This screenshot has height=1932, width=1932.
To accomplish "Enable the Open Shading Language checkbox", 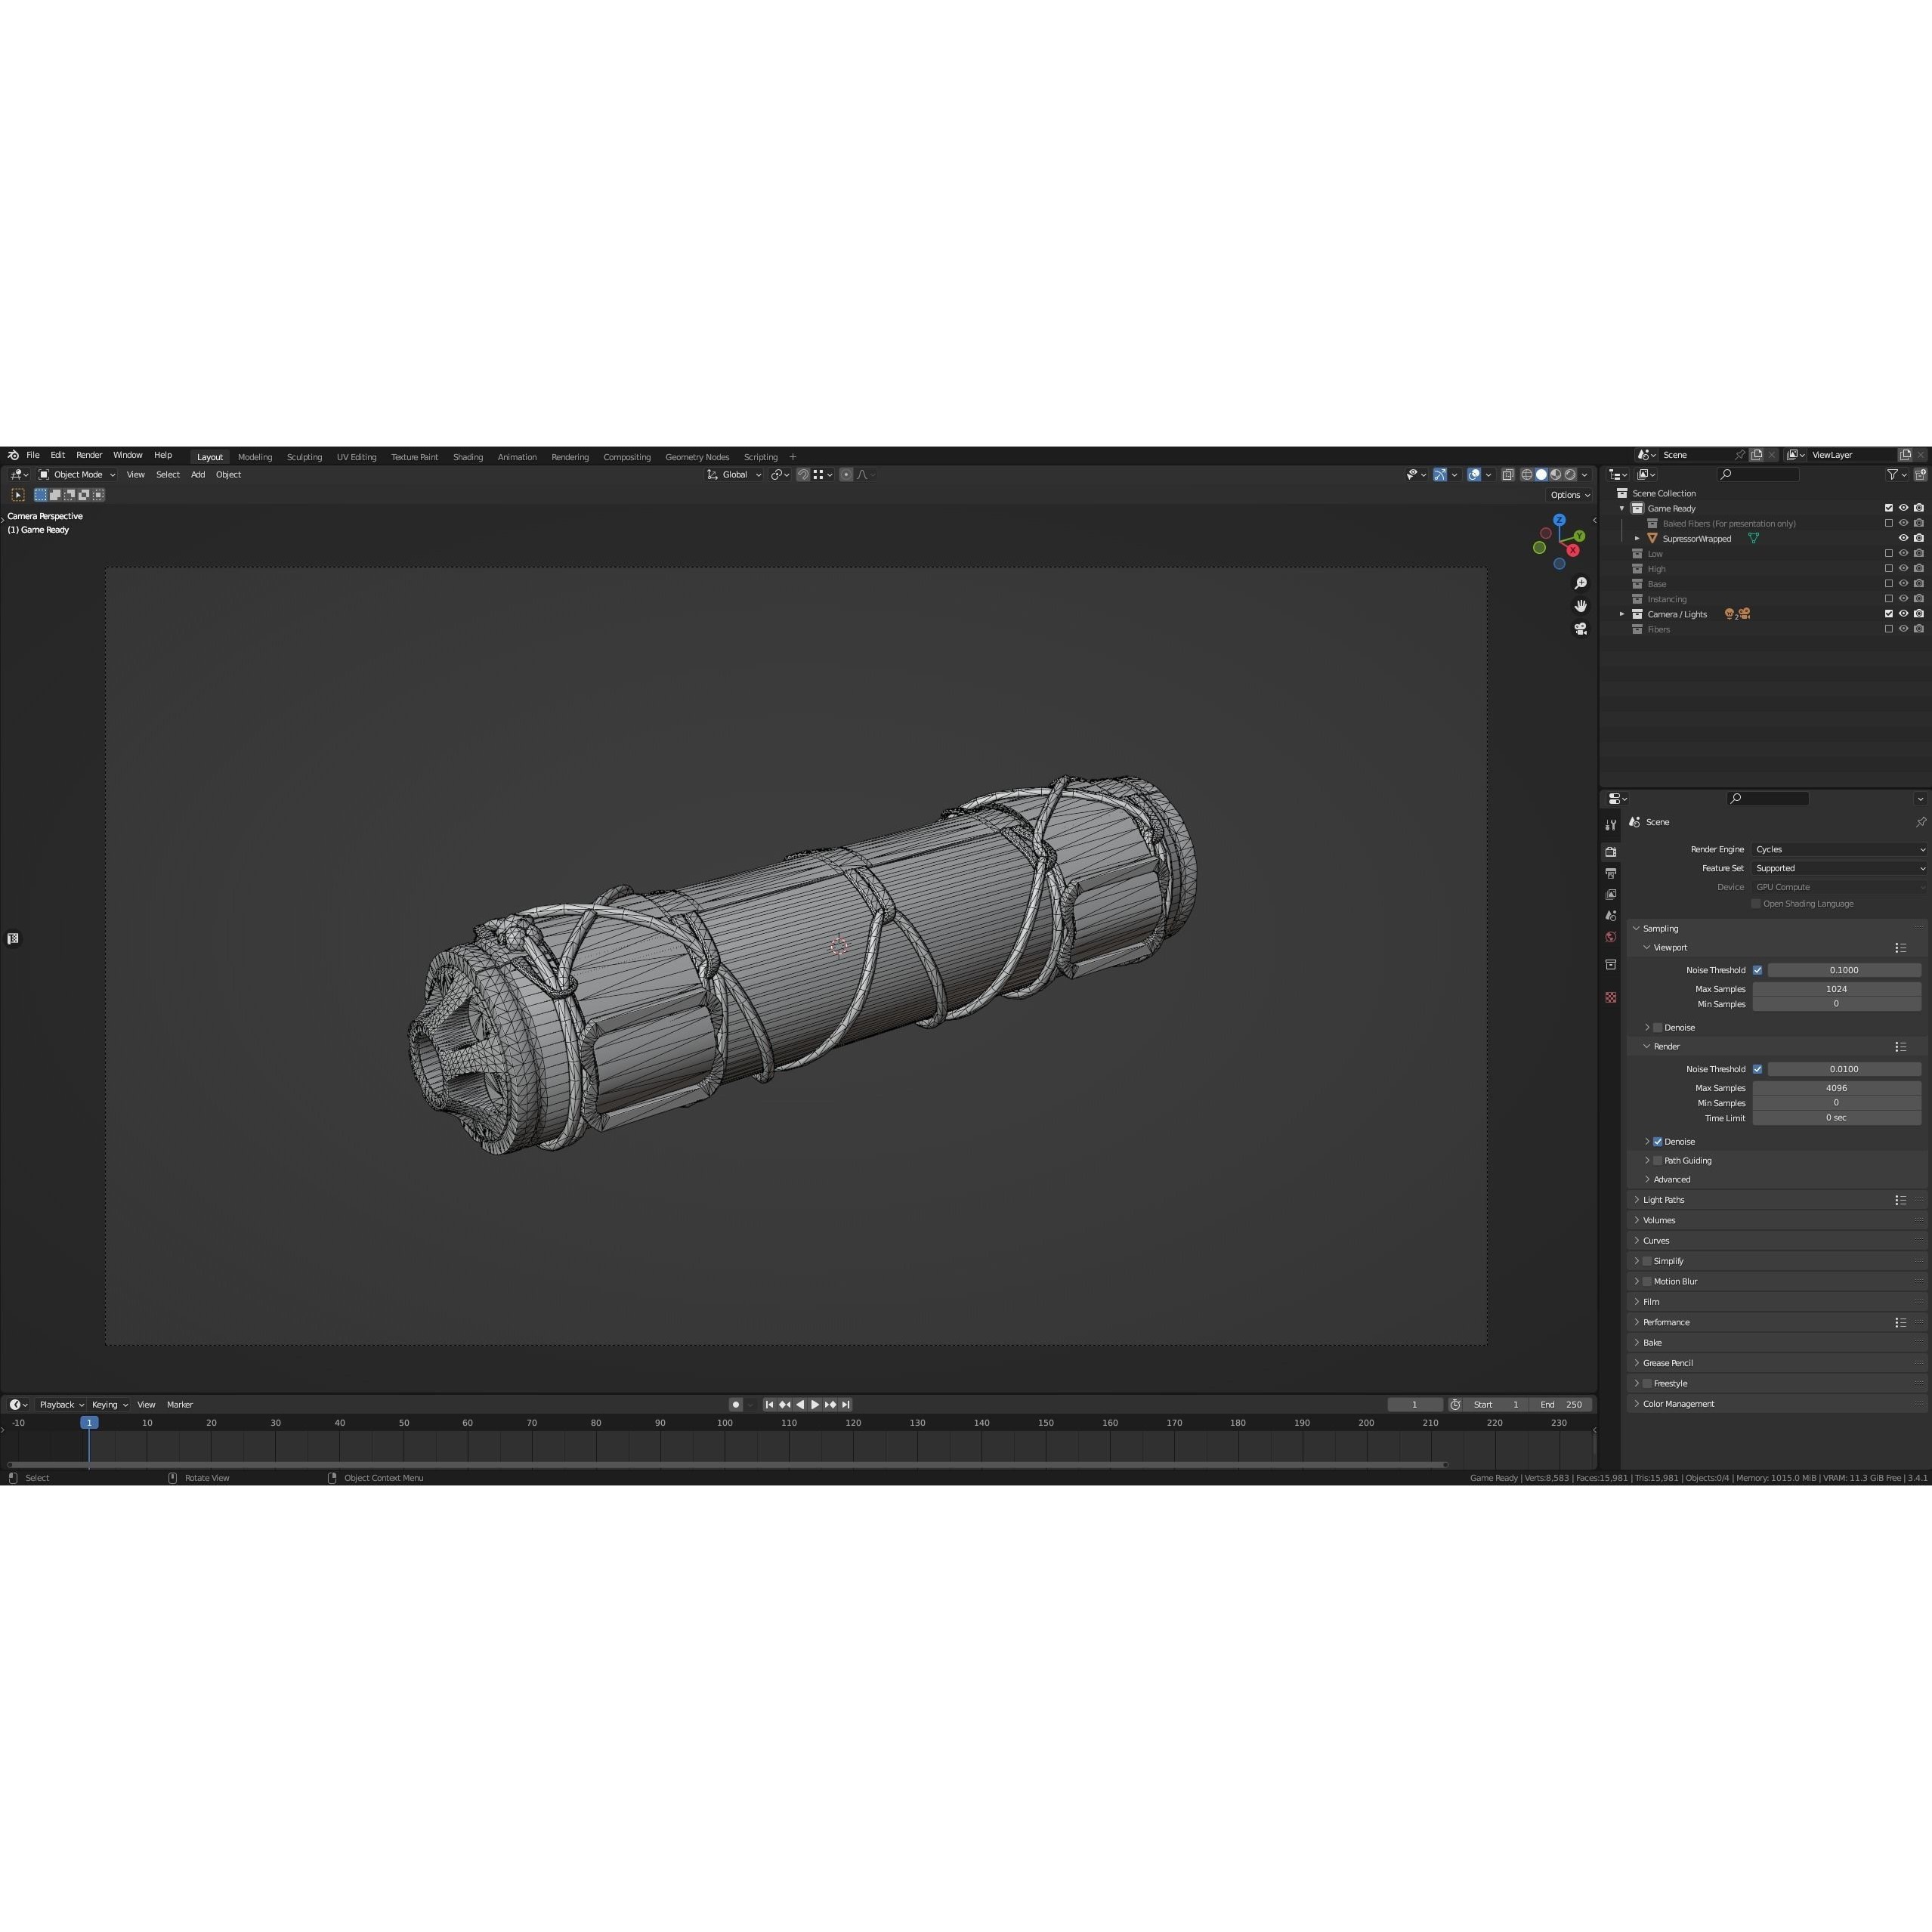I will 1755,903.
